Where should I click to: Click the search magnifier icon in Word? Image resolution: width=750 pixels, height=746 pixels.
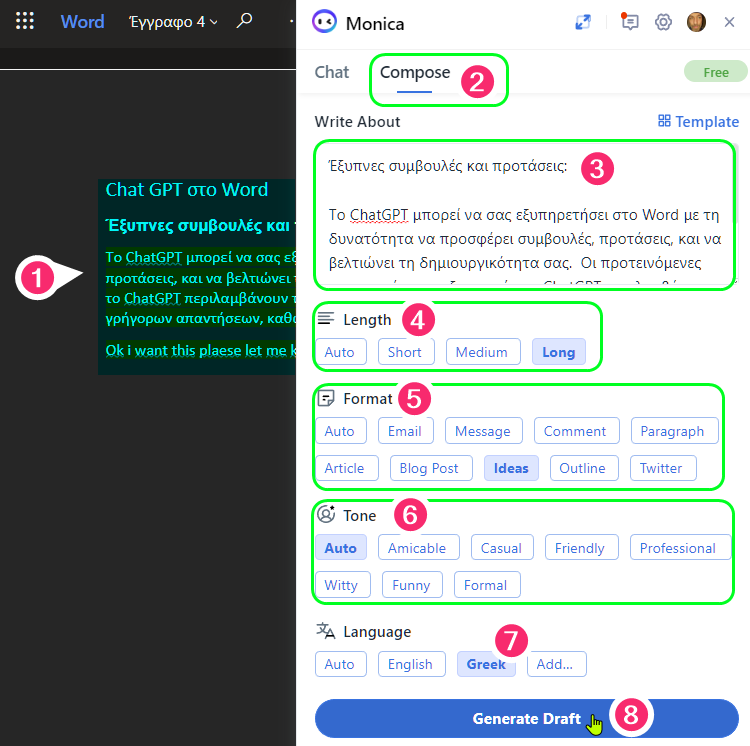click(244, 21)
